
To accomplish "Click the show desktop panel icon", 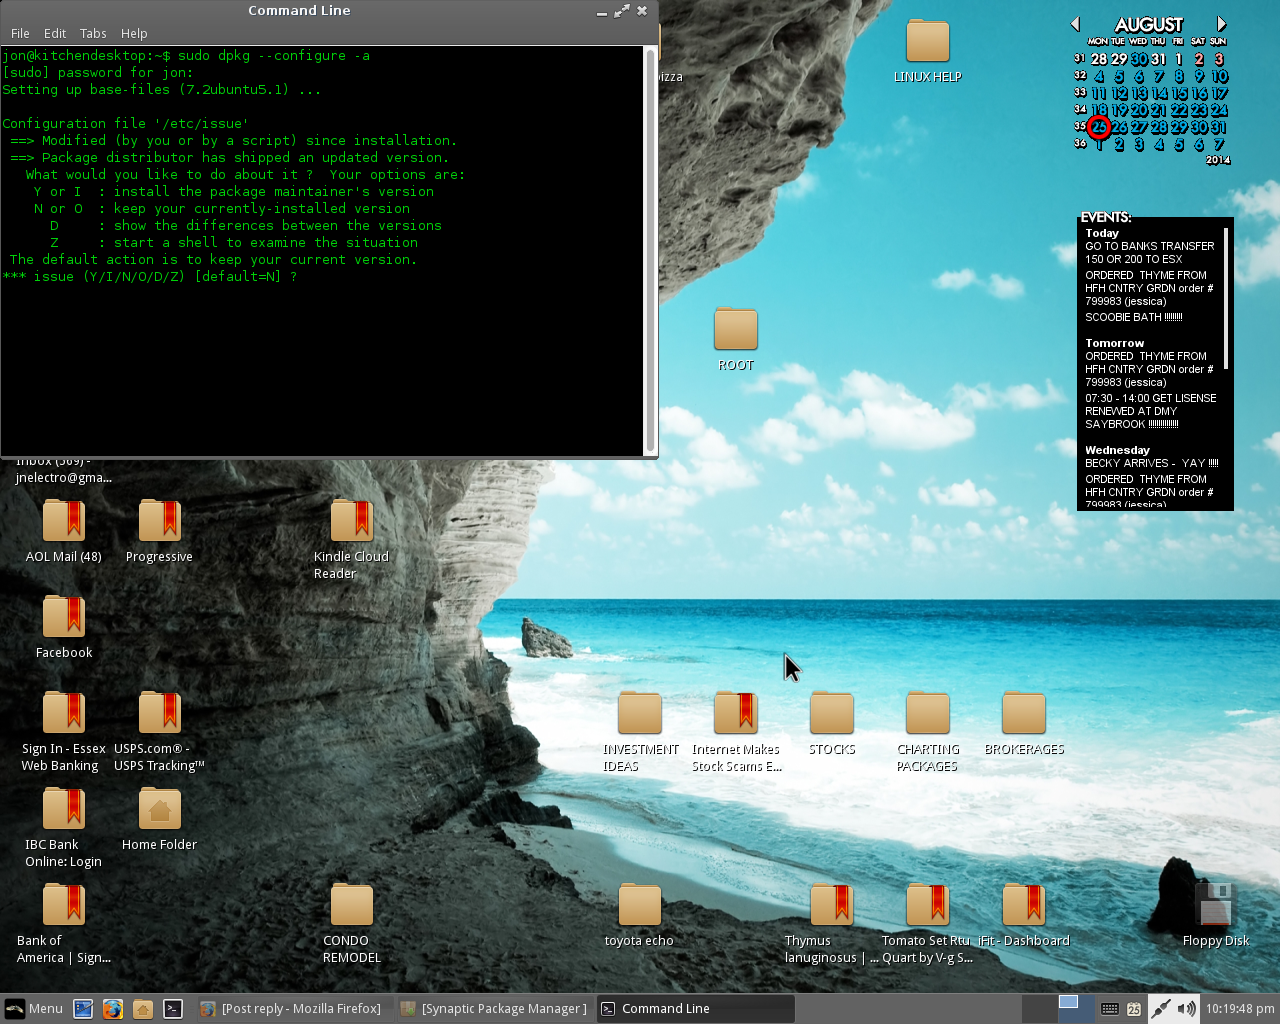I will (x=83, y=1009).
